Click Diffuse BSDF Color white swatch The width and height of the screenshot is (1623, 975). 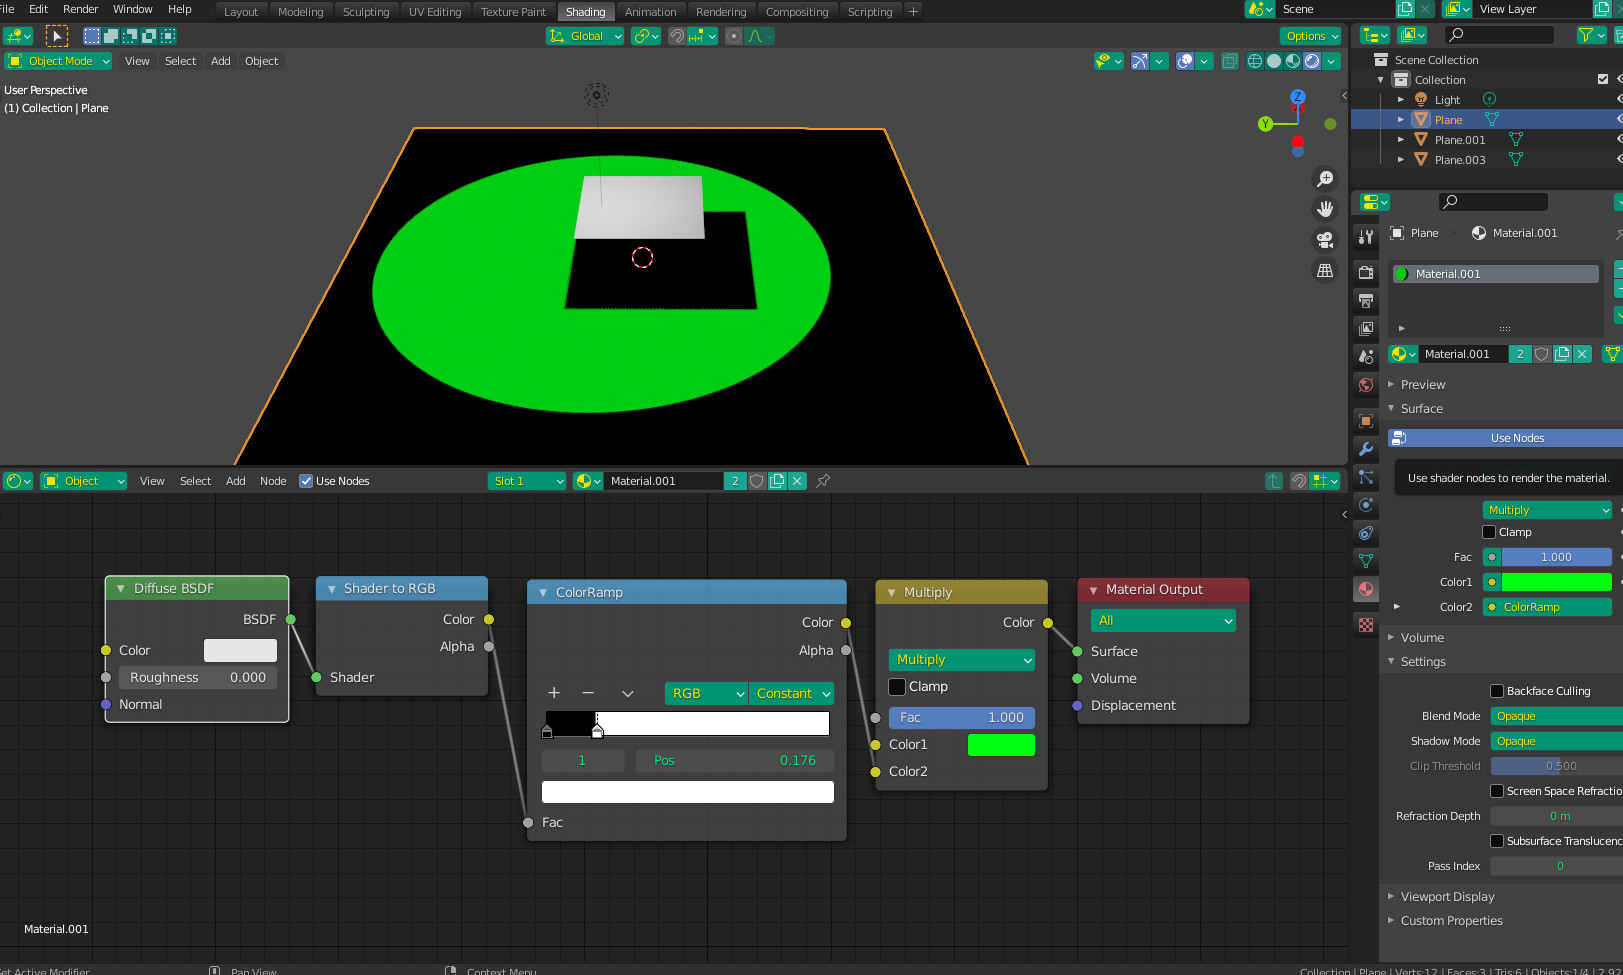[240, 650]
